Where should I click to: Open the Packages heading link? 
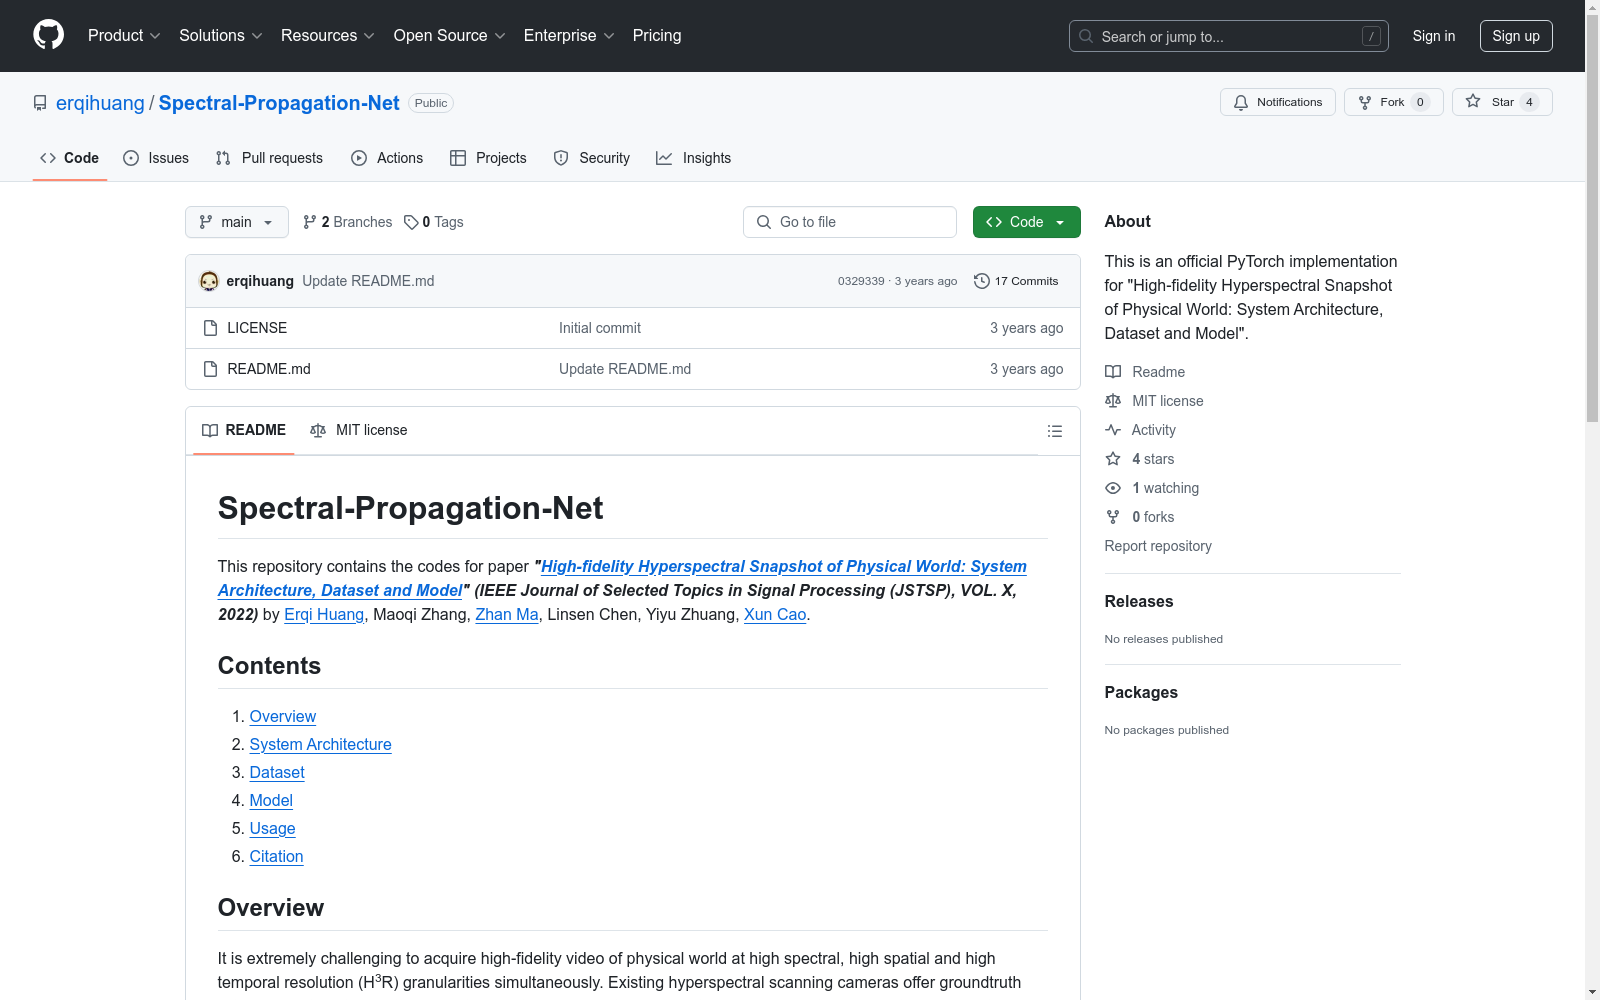pos(1141,692)
